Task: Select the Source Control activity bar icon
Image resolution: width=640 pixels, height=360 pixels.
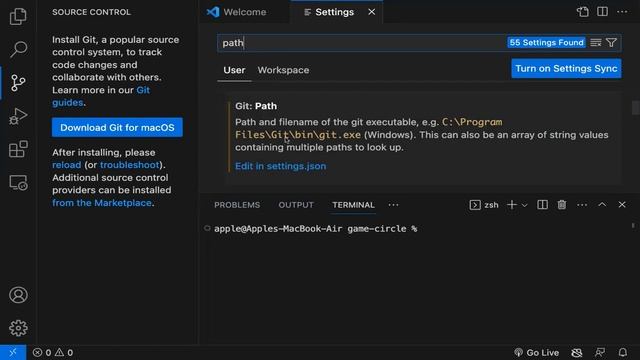Action: (x=18, y=83)
